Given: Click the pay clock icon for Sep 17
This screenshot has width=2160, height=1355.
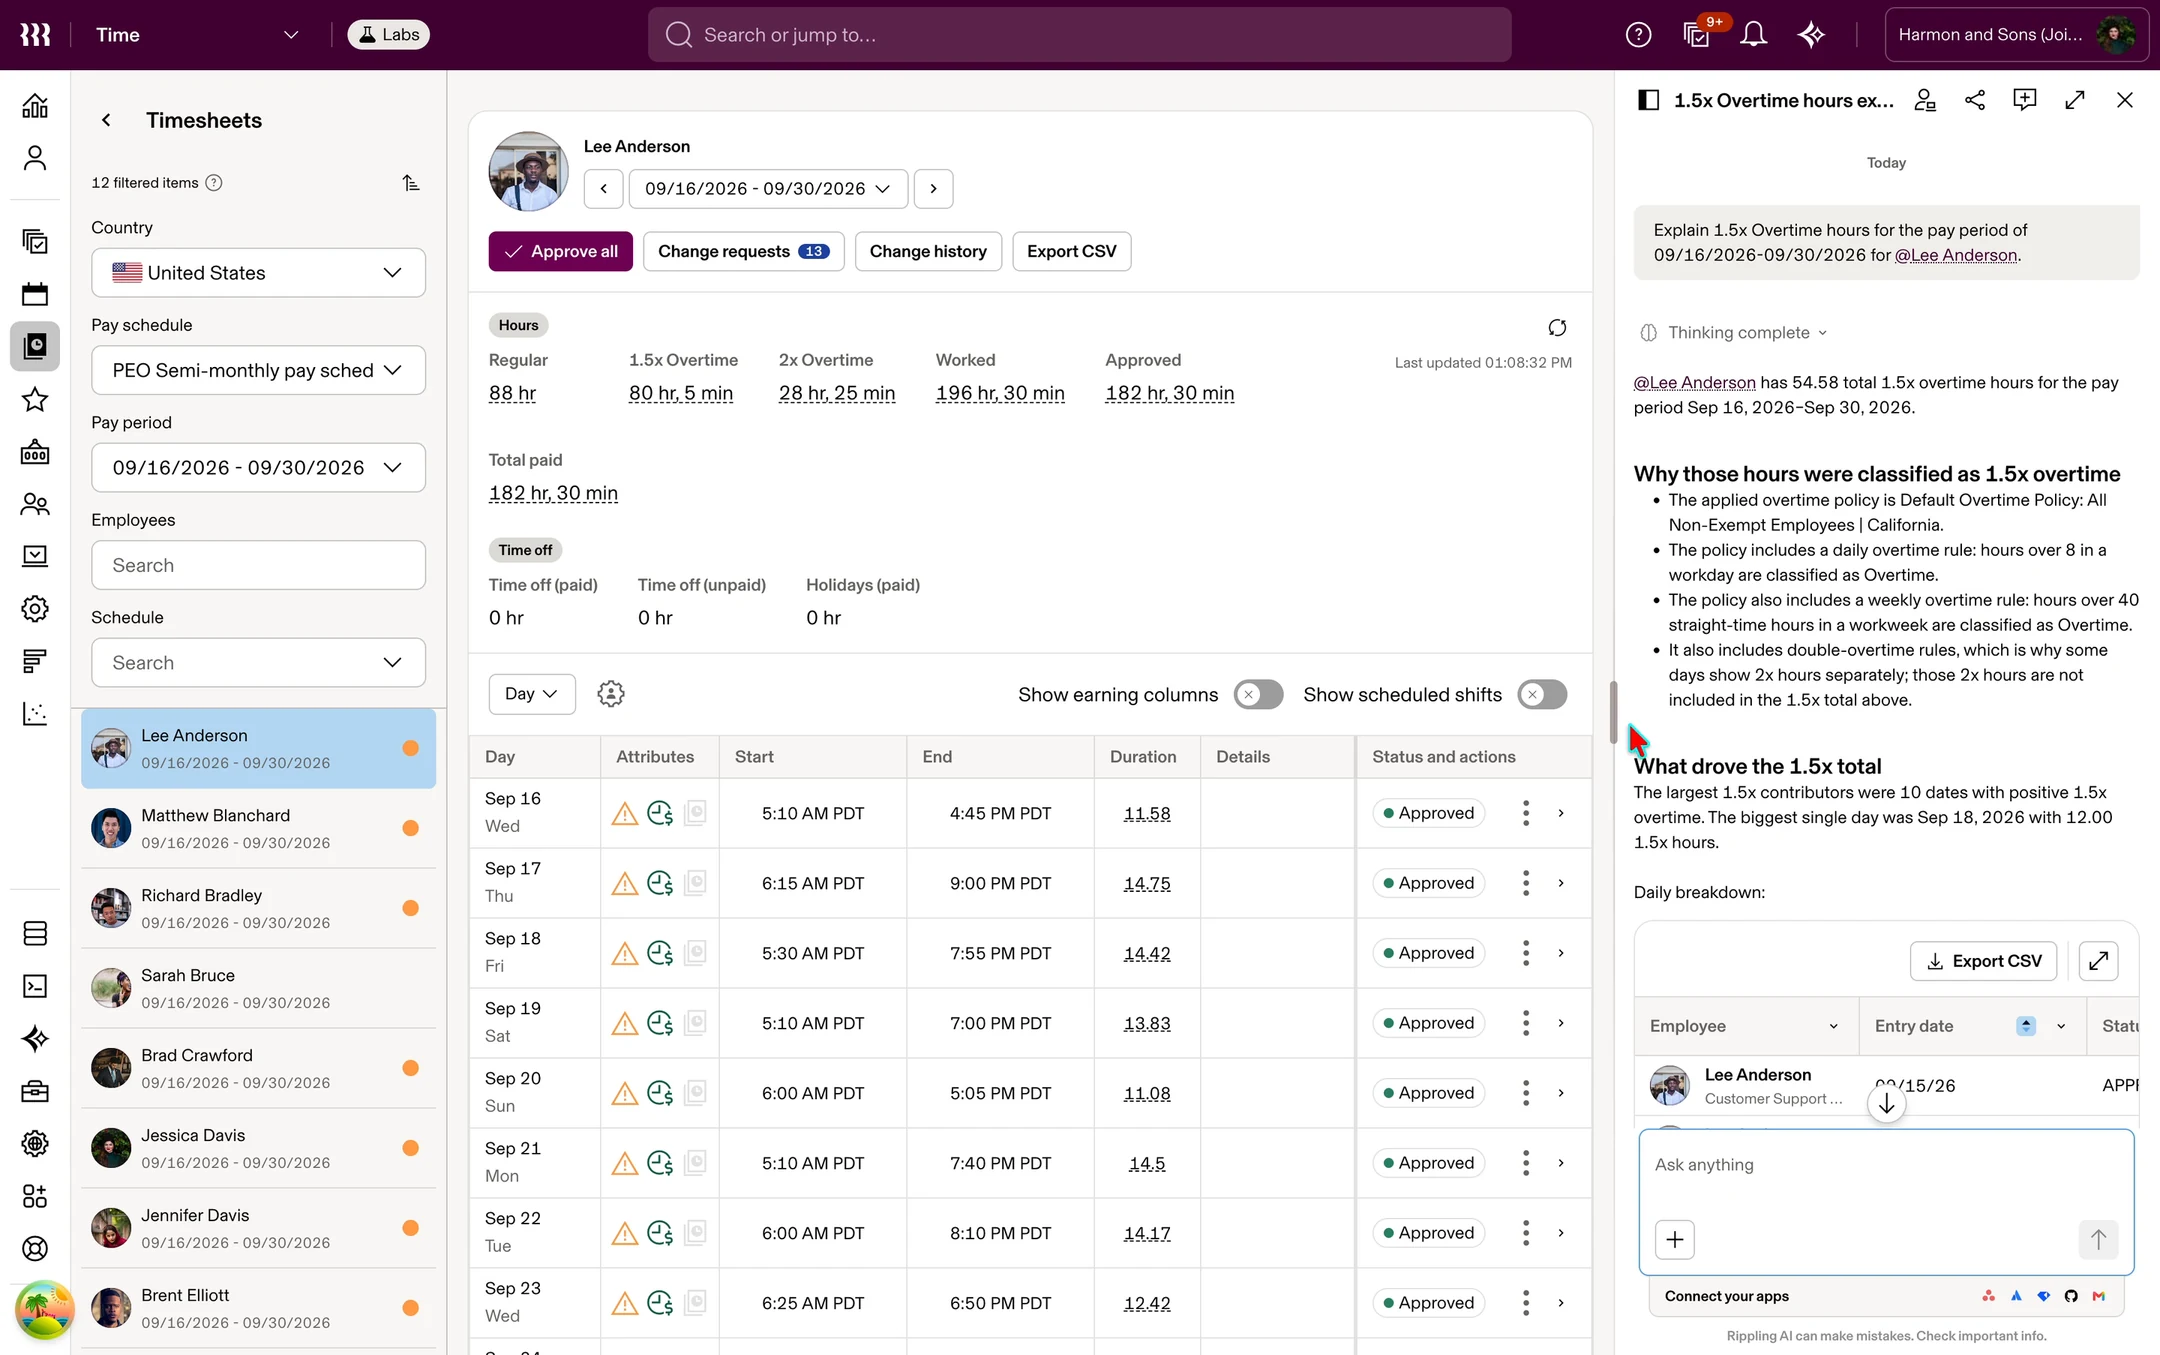Looking at the screenshot, I should point(660,884).
